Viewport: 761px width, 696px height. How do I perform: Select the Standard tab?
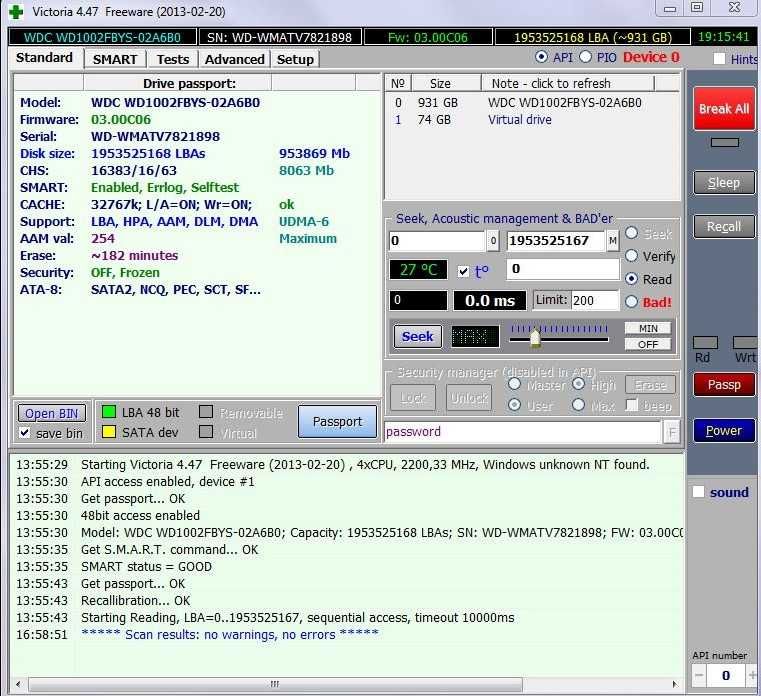(x=45, y=58)
